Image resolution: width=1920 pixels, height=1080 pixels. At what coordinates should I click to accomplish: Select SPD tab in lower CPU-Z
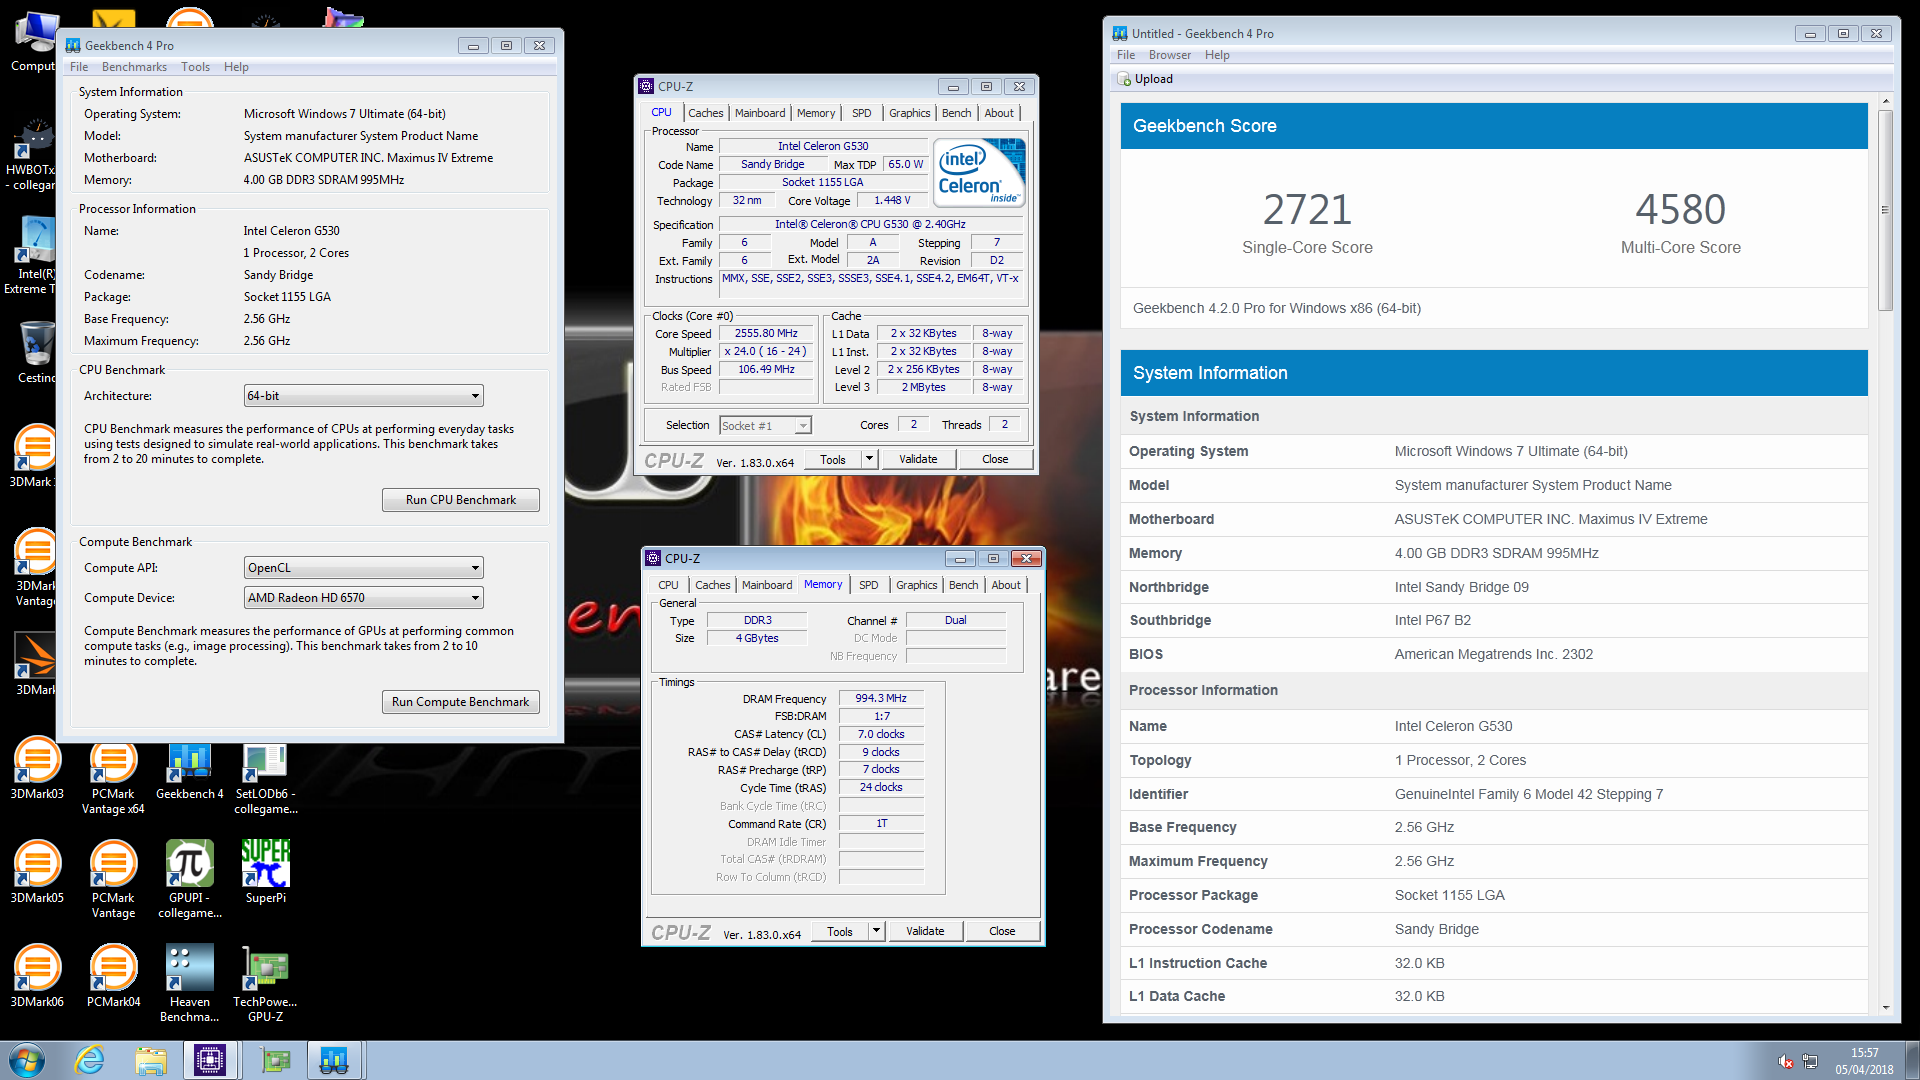(x=869, y=585)
